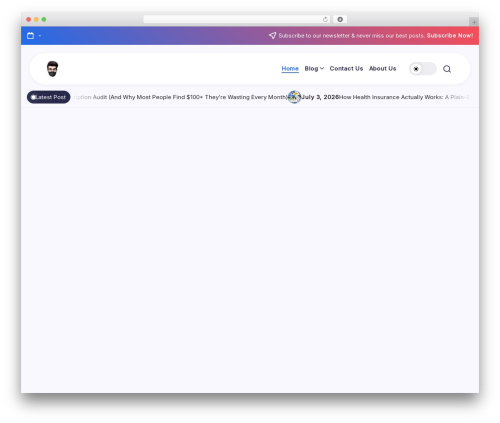Viewport: 500px width, 423px height.
Task: Click the round post thumbnail in the ticker
Action: pyautogui.click(x=294, y=97)
